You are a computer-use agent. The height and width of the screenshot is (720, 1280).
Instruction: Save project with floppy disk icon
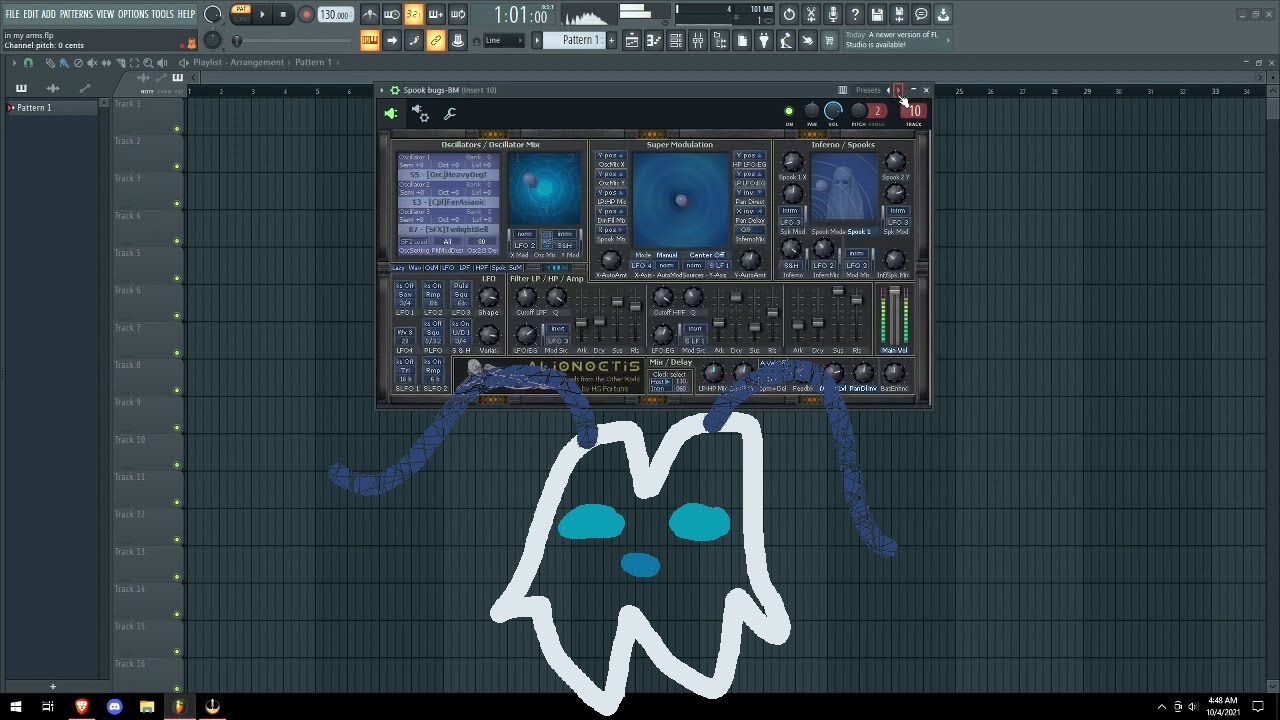(877, 15)
